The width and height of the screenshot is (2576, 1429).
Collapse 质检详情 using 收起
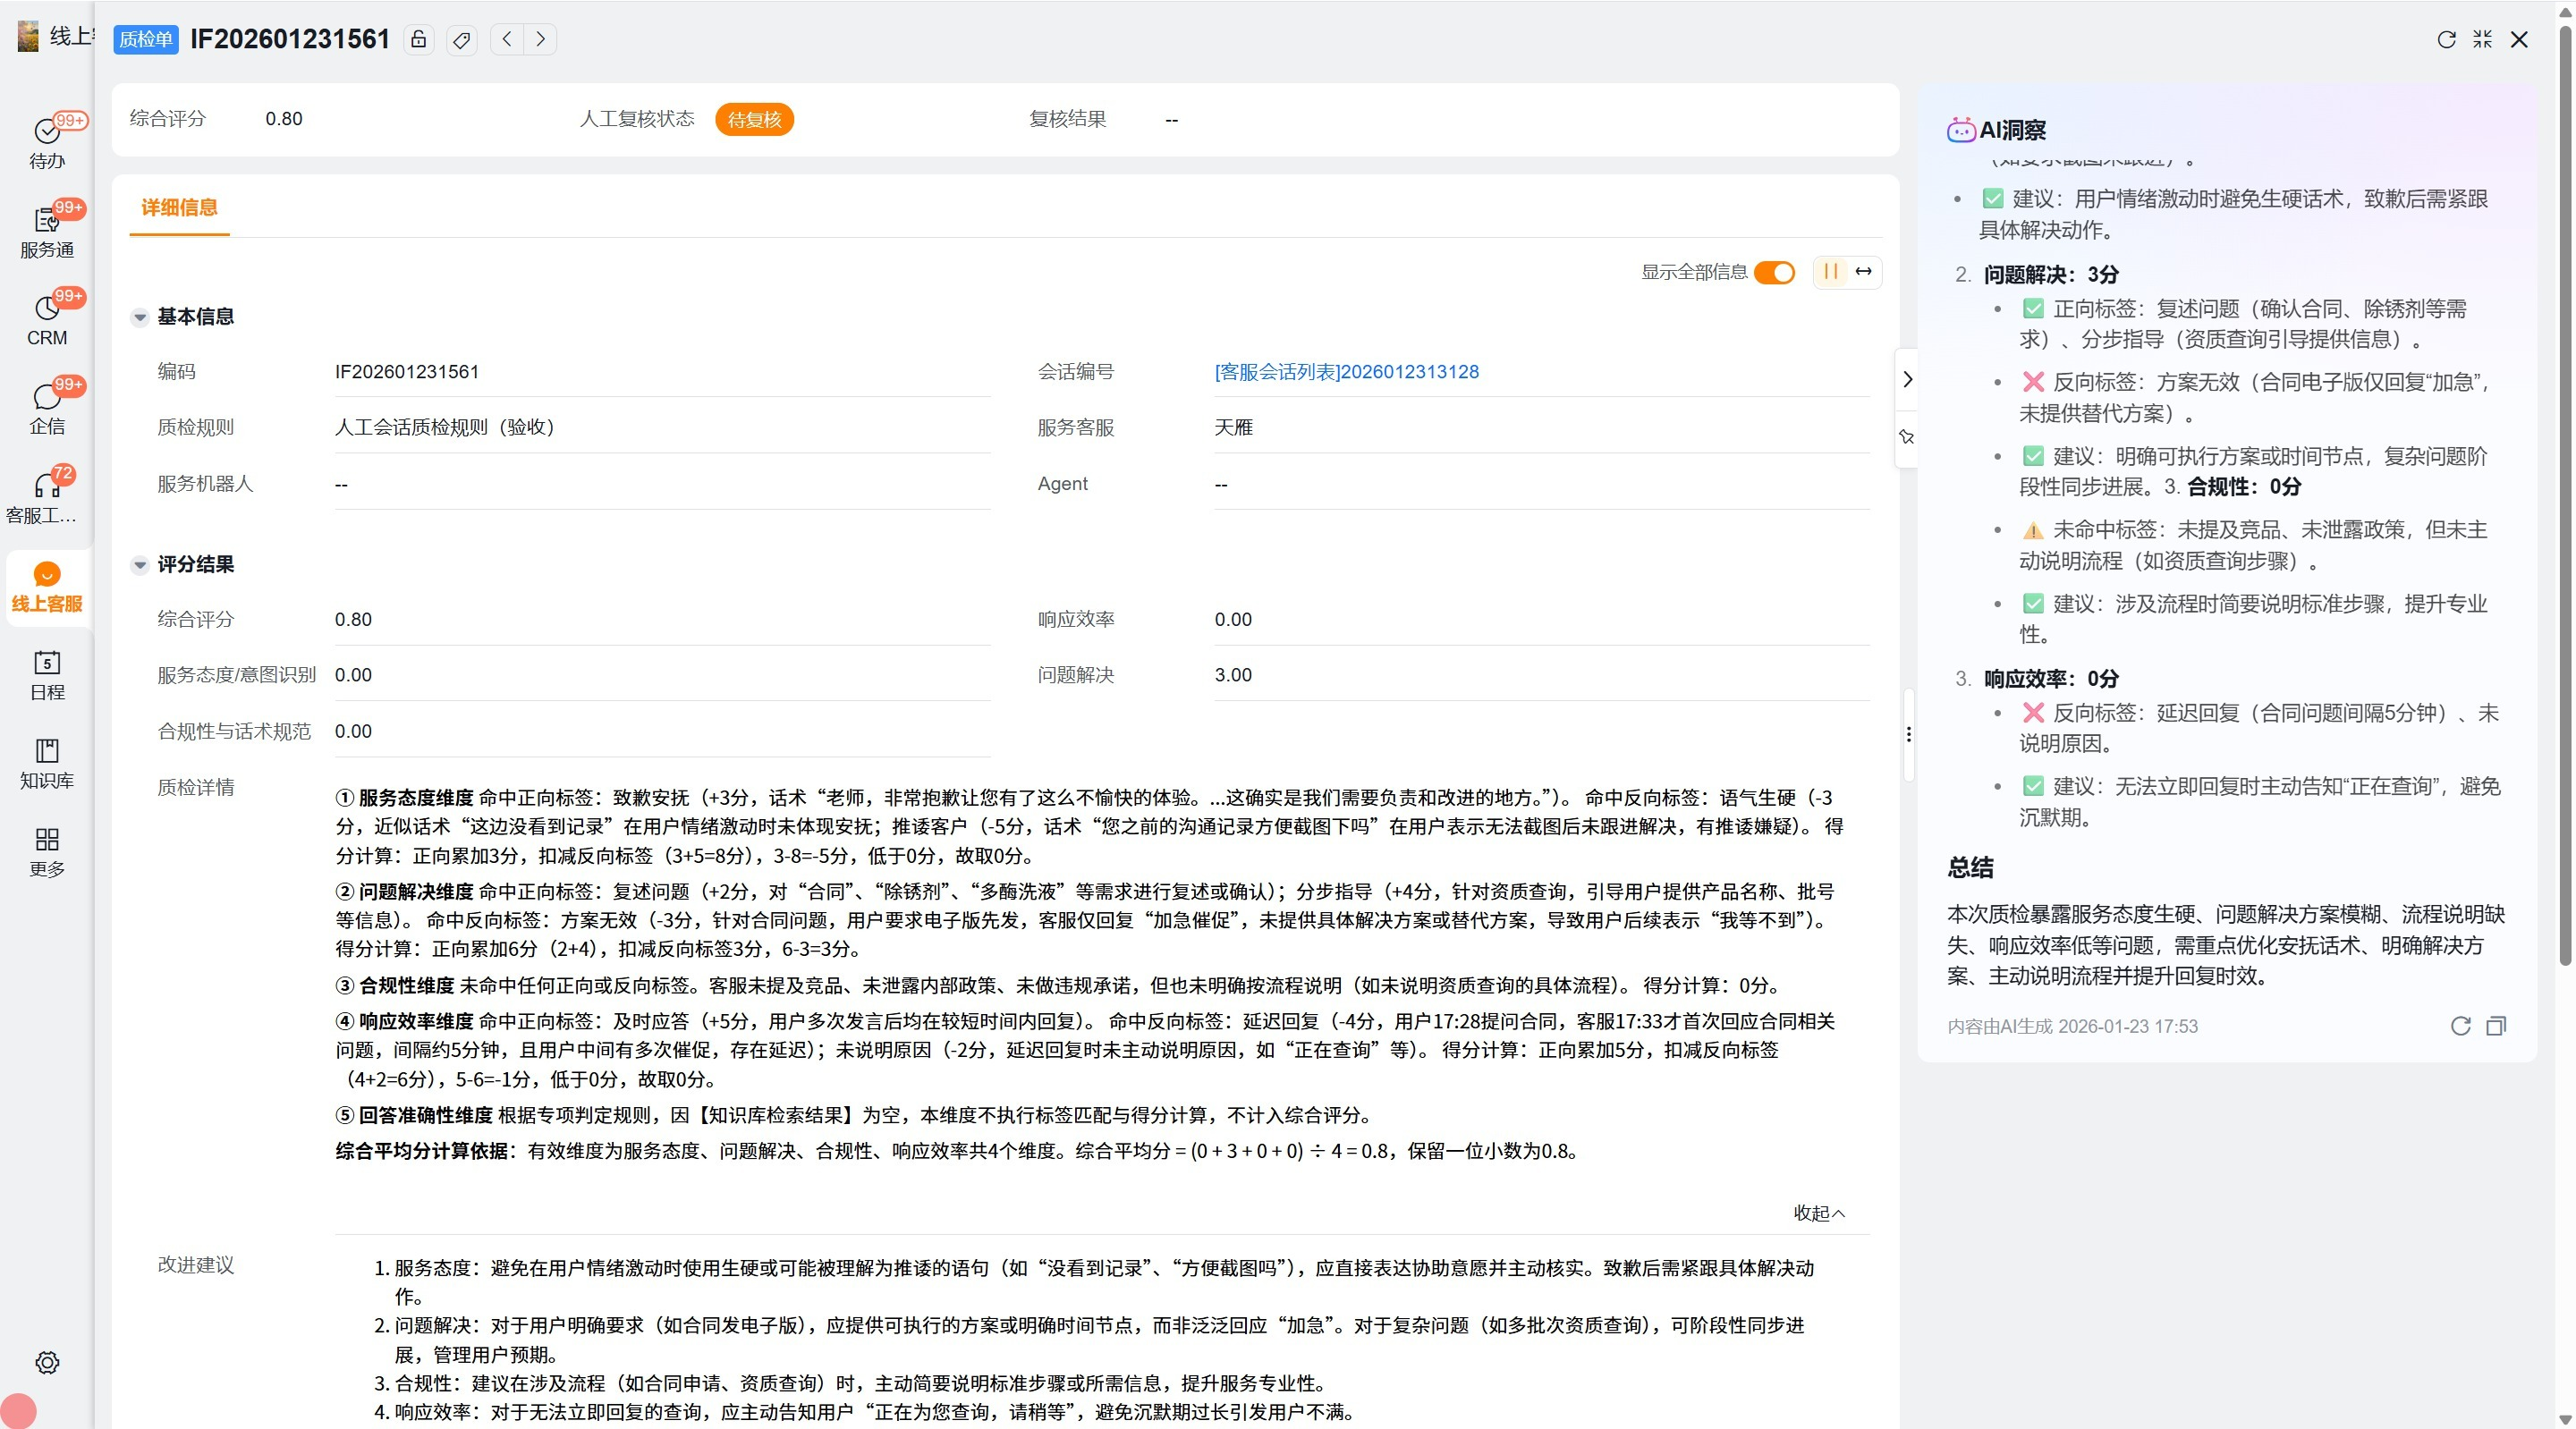coord(1818,1212)
